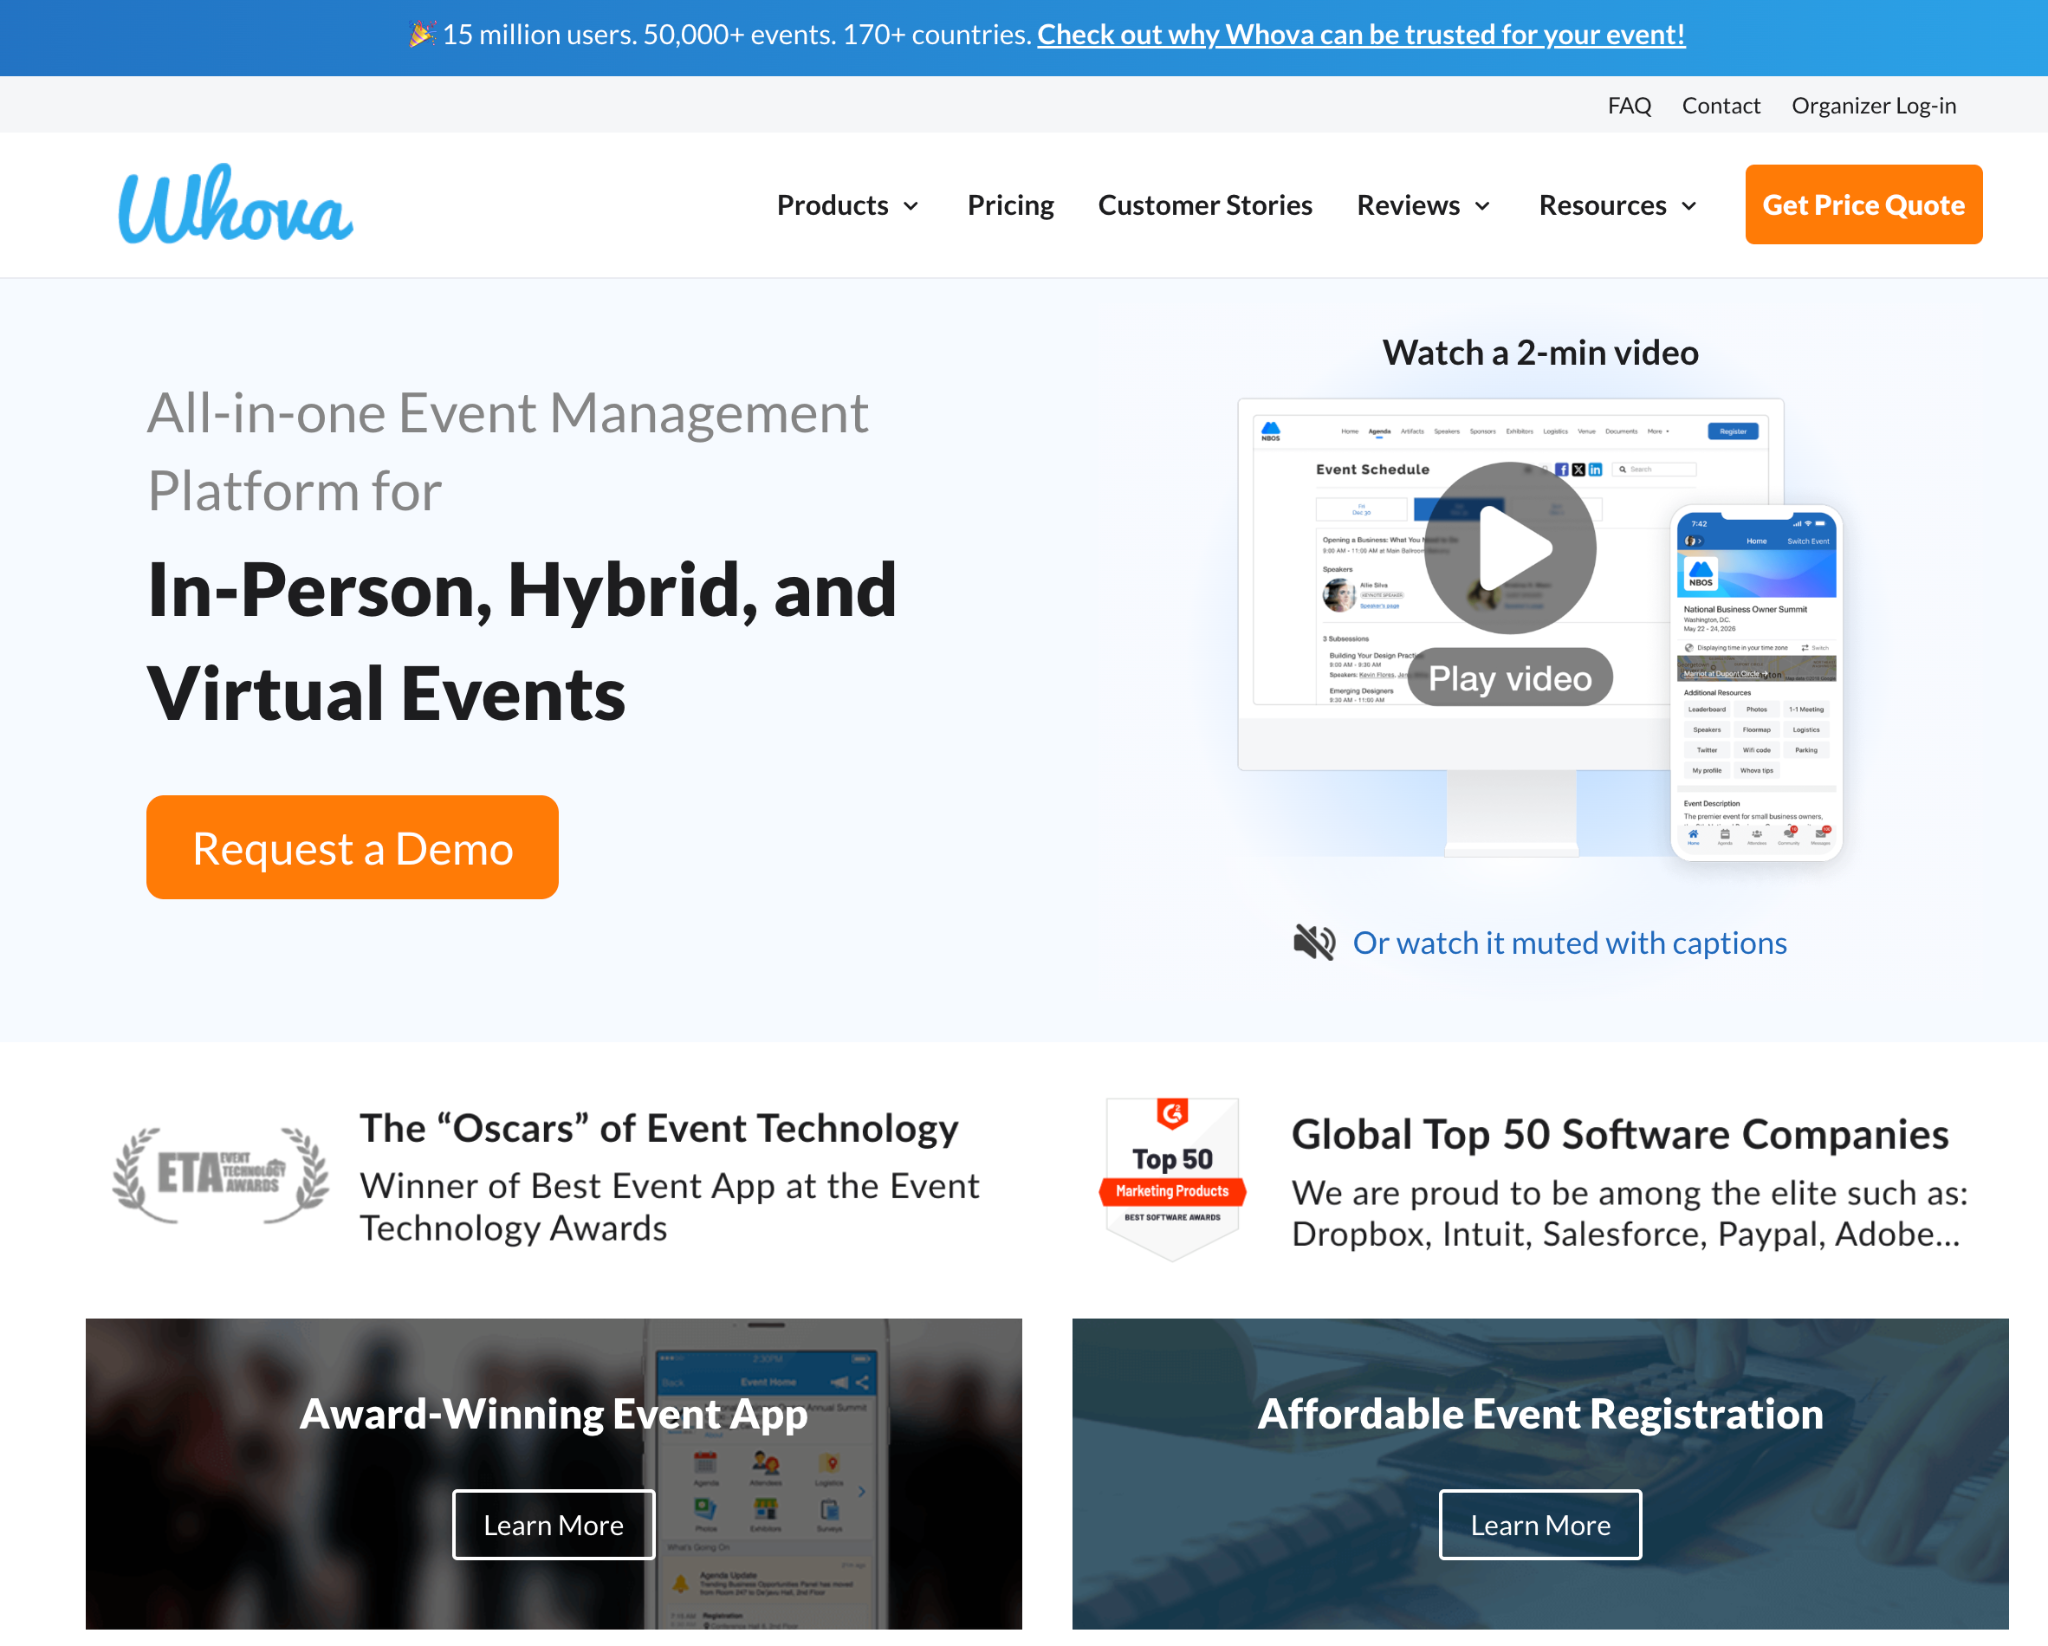Click the ETA Event Technology Awards badge

(x=220, y=1175)
